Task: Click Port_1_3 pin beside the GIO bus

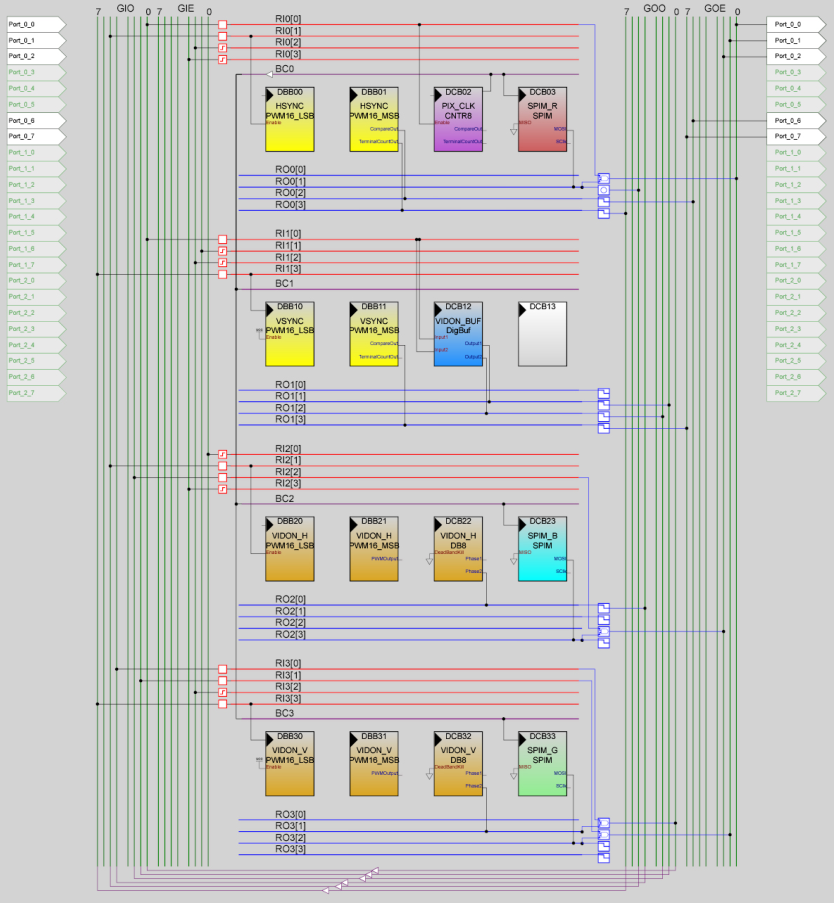Action: (36, 200)
